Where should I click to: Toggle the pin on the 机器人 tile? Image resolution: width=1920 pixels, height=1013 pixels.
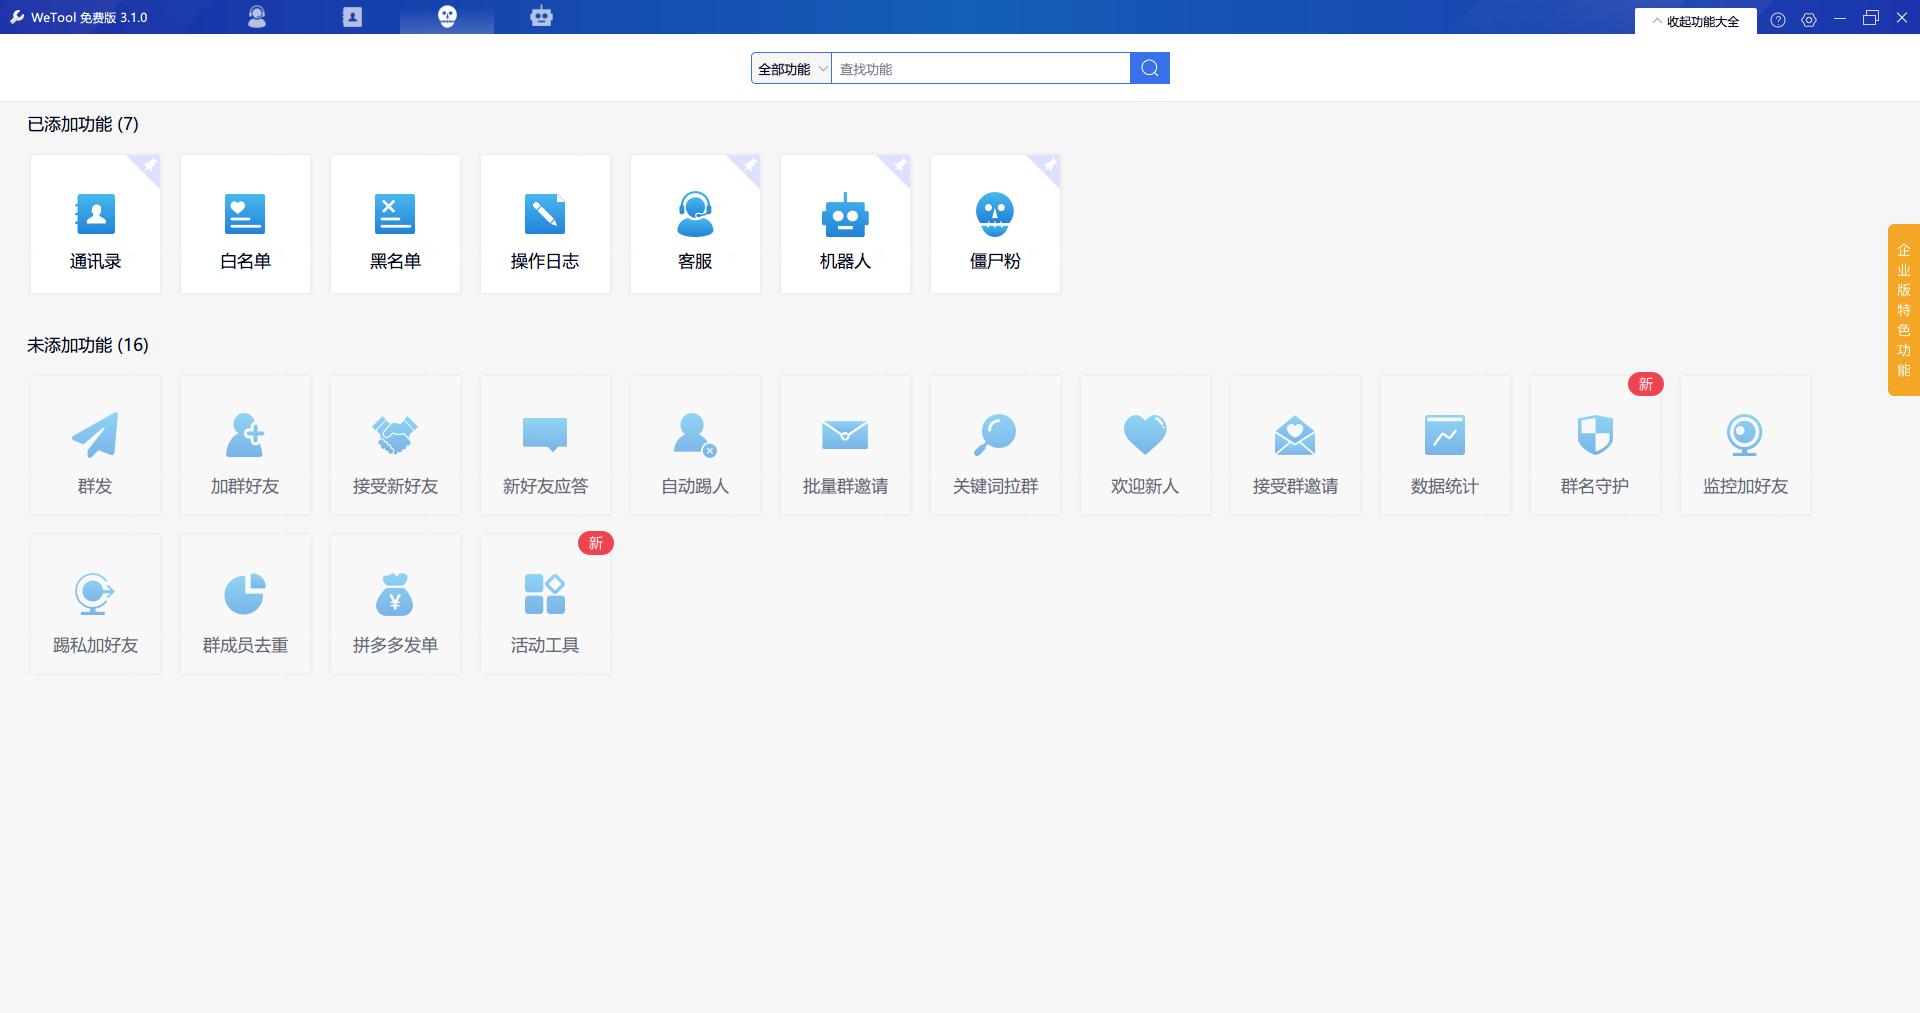coord(900,165)
